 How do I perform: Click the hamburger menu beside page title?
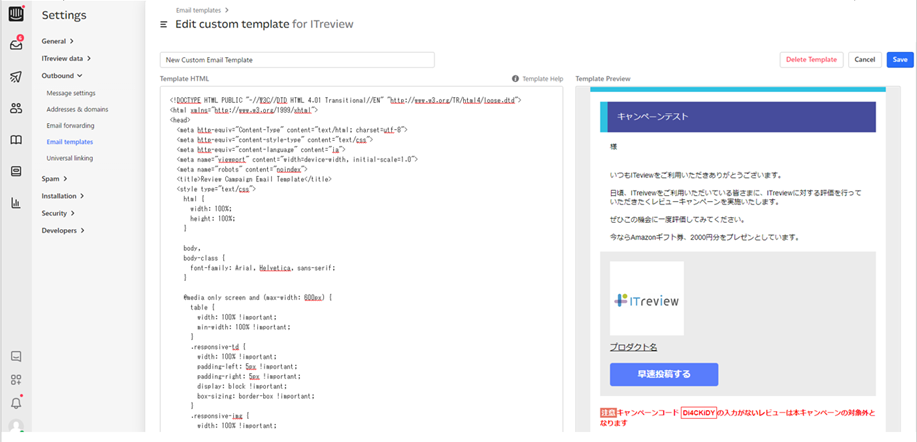[164, 24]
